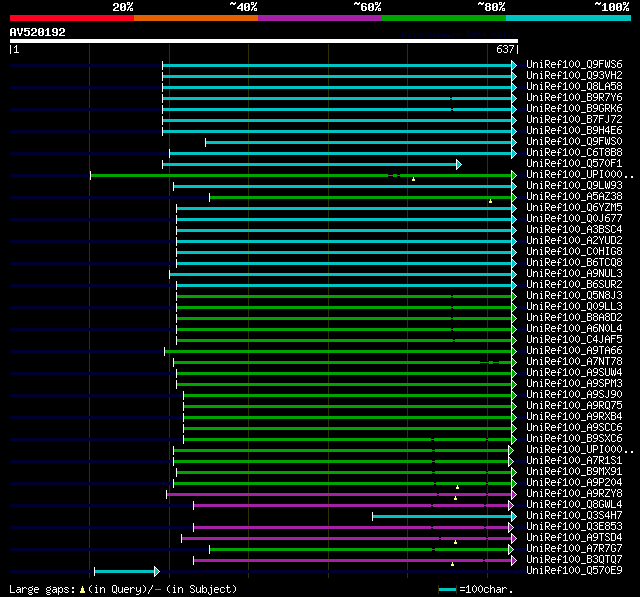Open the UniRef100_Q9FWS6 hit label
640x597 pixels.
(574, 65)
